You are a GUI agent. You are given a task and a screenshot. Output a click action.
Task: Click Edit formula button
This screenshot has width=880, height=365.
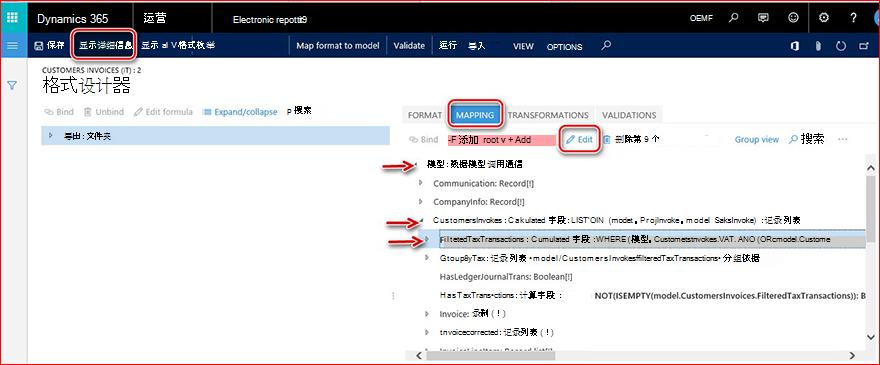tap(163, 112)
